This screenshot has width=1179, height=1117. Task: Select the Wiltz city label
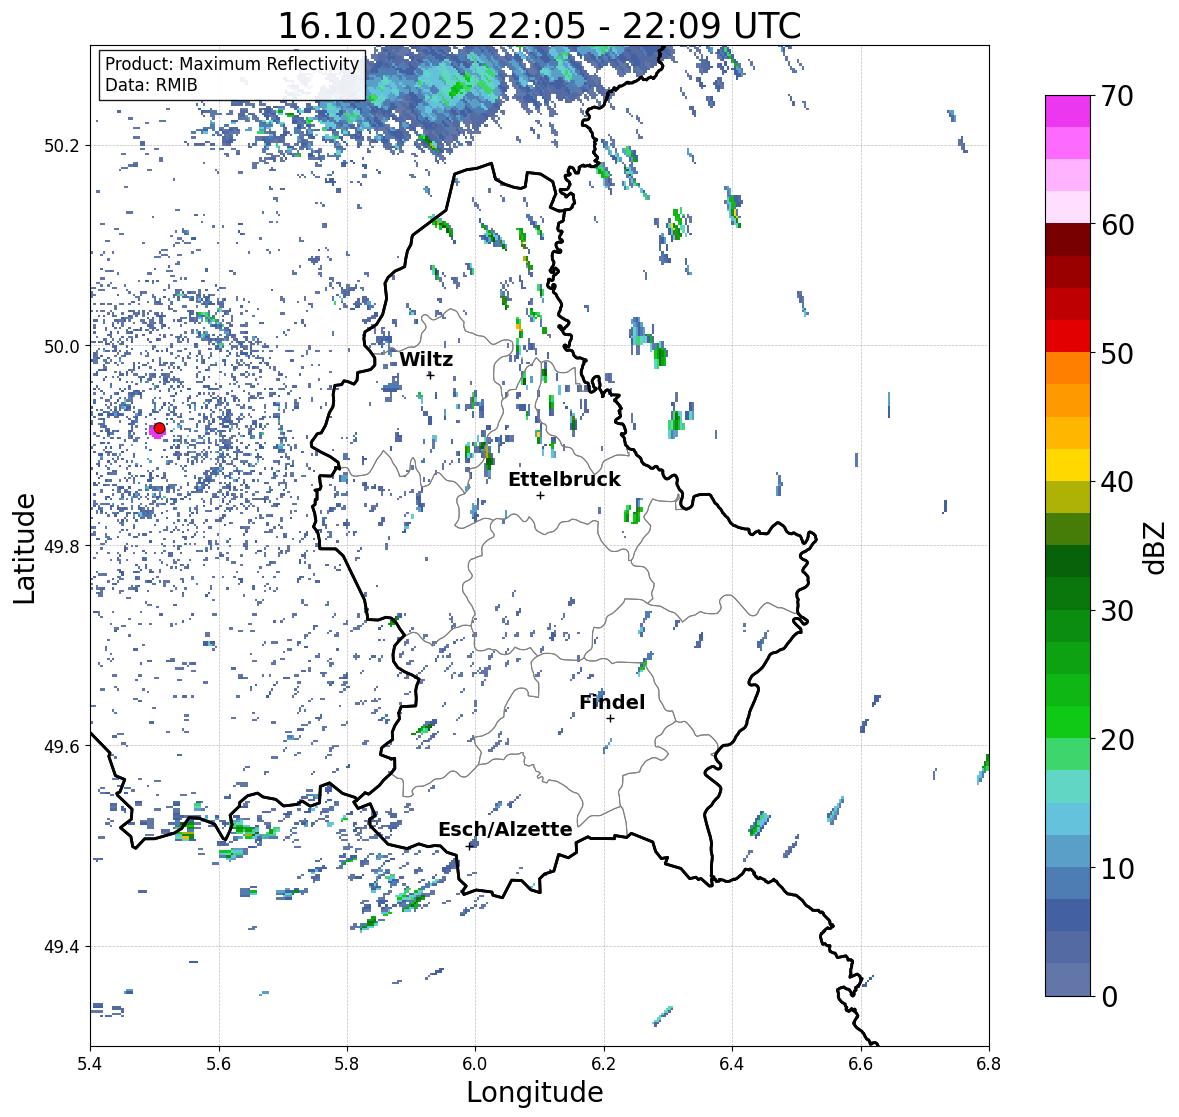(426, 359)
